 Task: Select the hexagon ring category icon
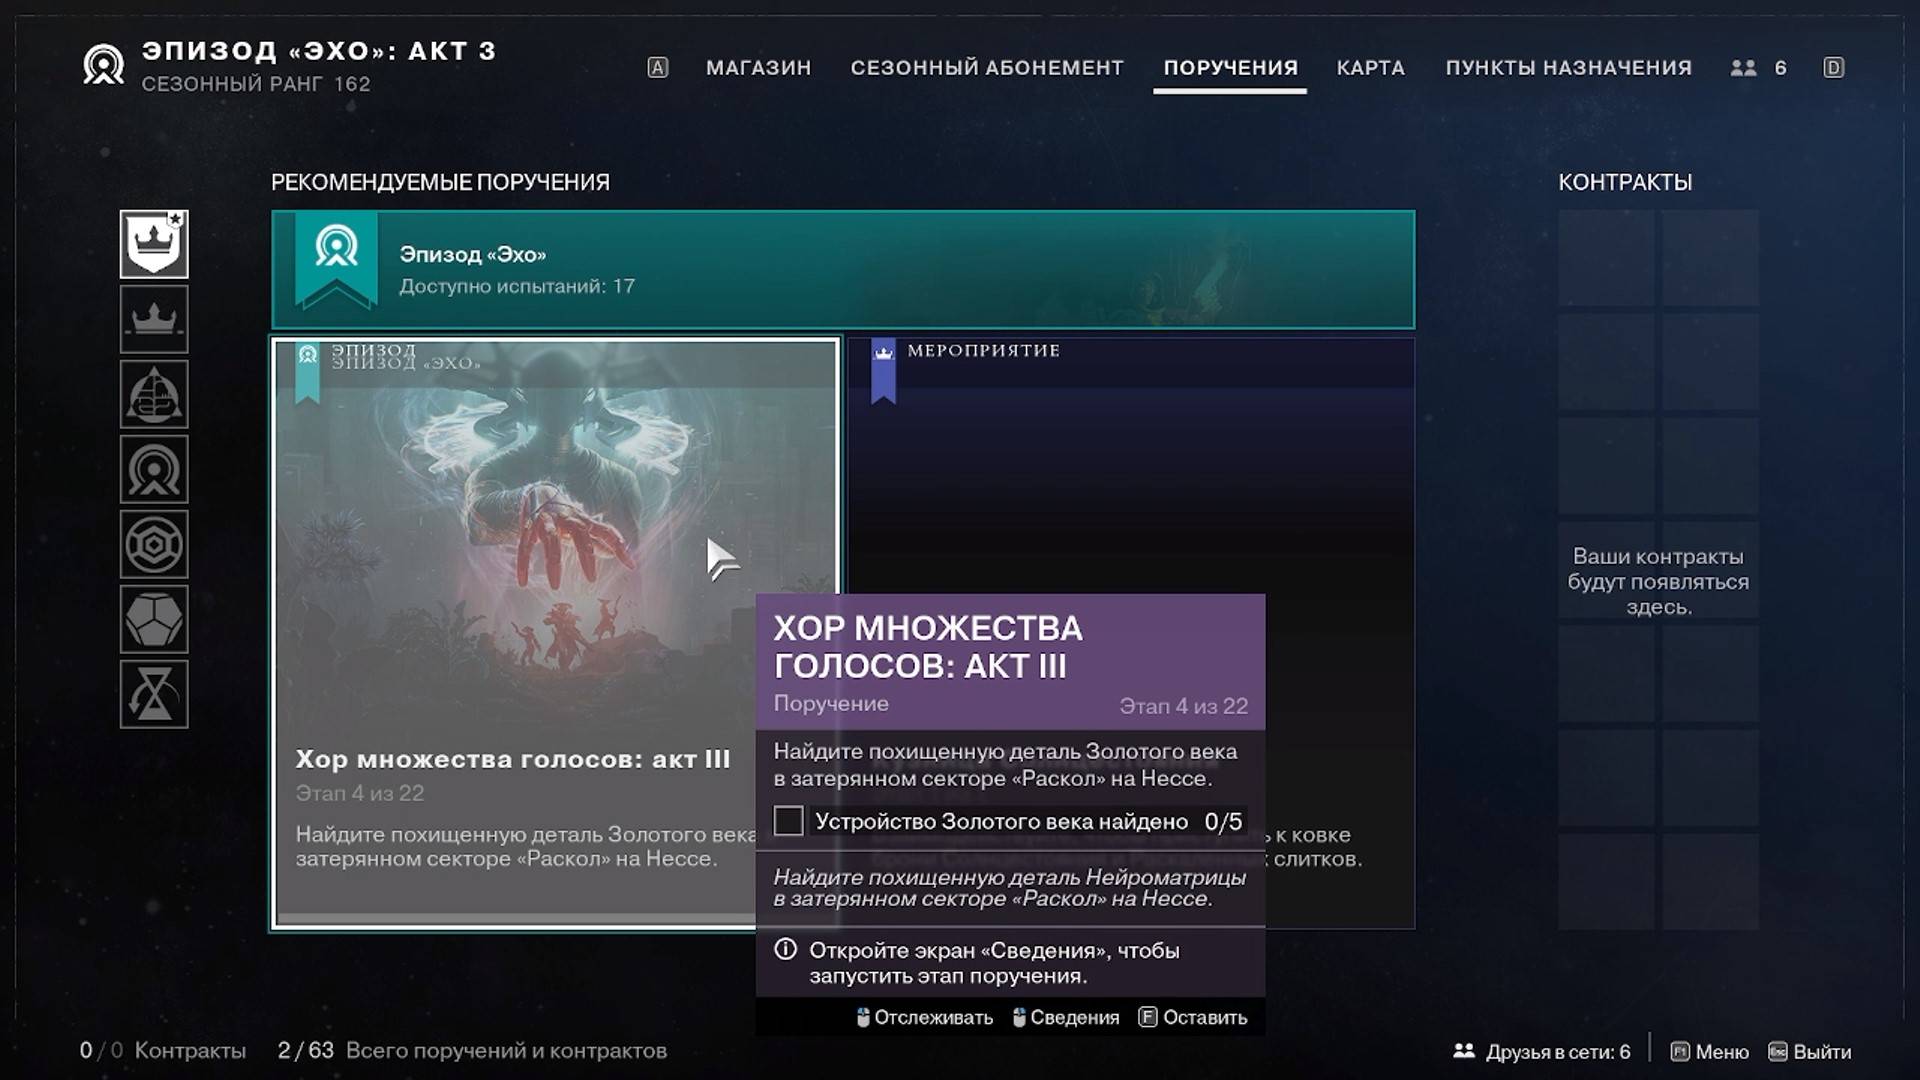154,544
